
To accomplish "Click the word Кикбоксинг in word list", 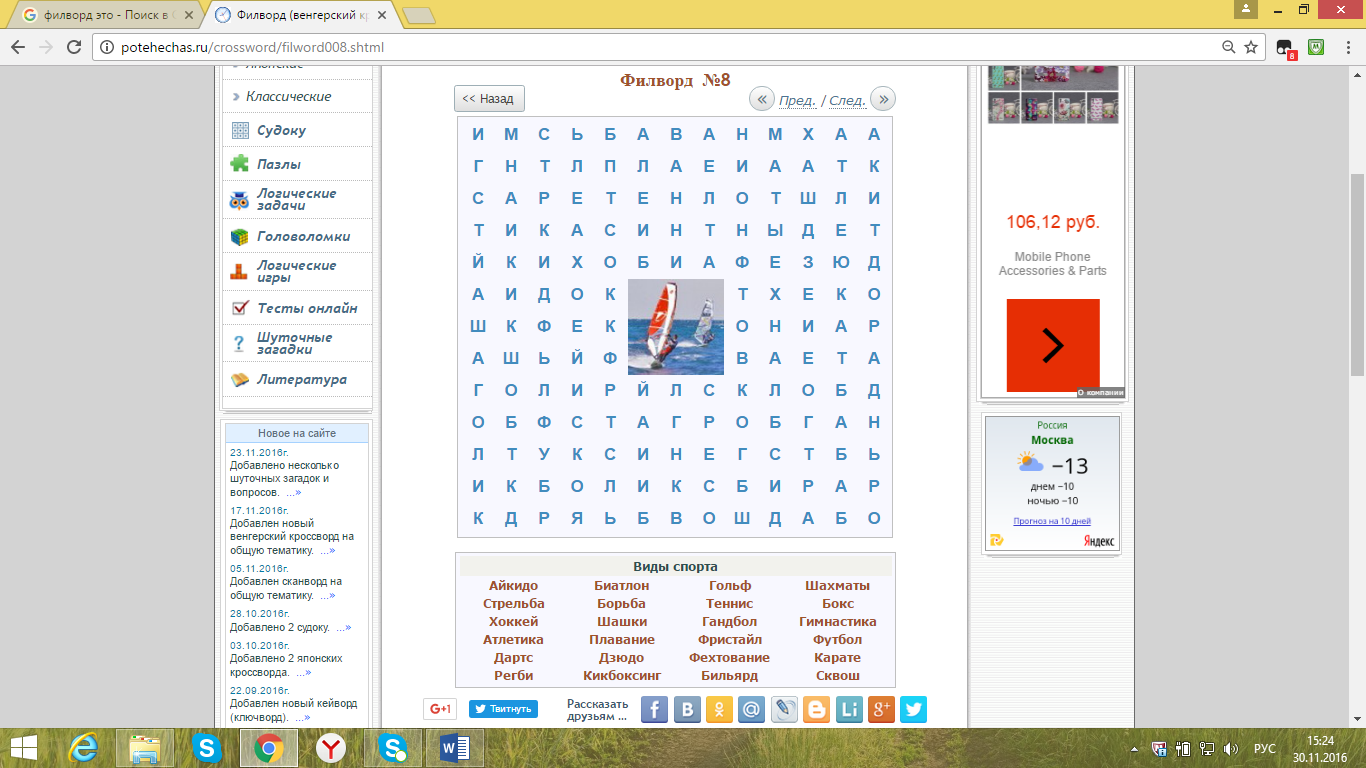I will pyautogui.click(x=622, y=676).
